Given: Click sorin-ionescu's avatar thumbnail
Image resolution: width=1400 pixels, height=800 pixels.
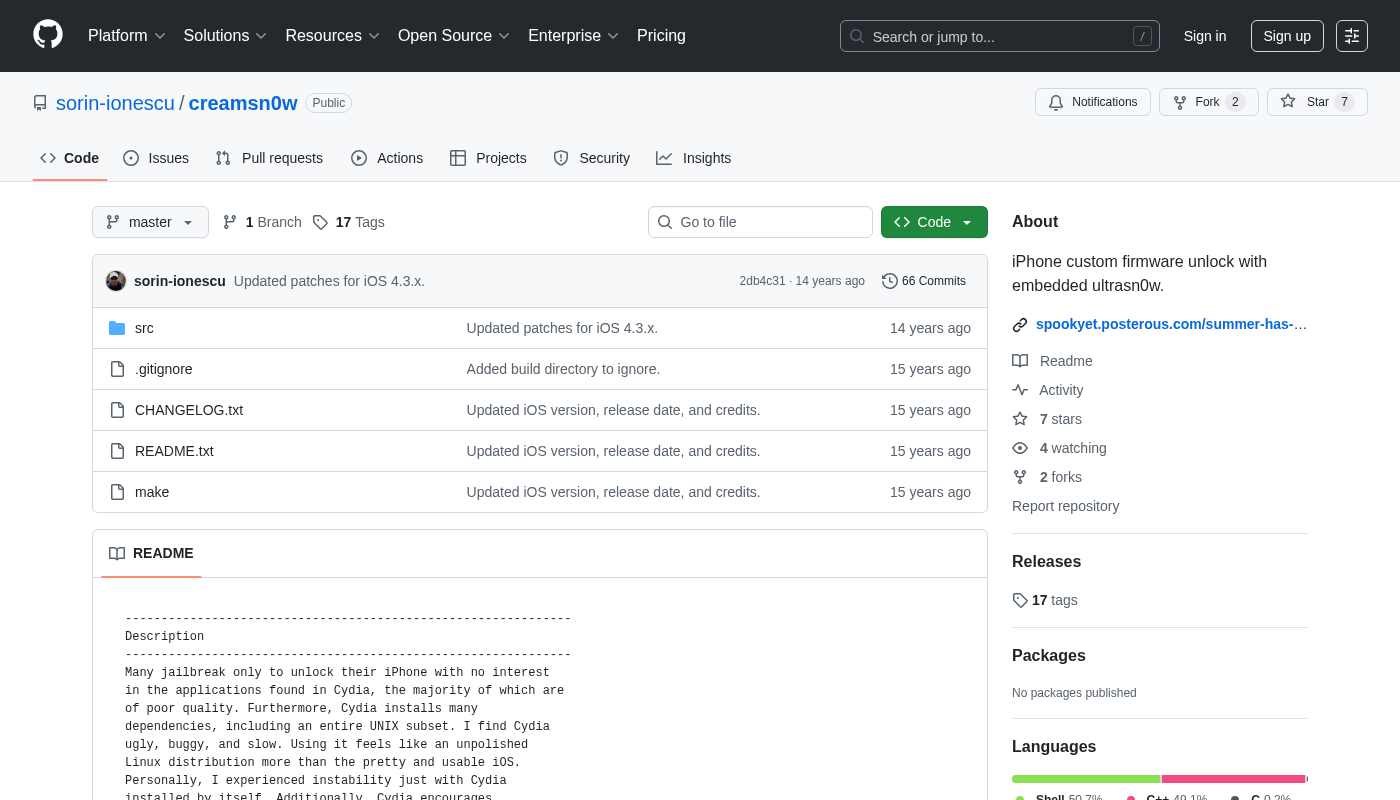Looking at the screenshot, I should (116, 281).
